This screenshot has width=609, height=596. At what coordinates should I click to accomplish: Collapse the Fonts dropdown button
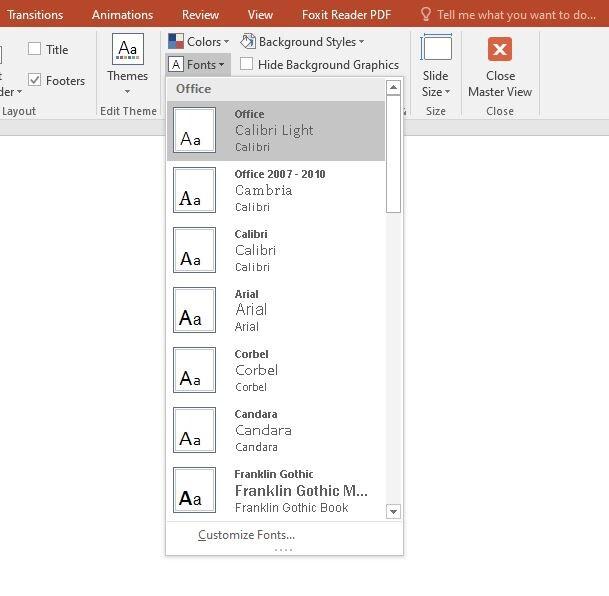tap(198, 65)
